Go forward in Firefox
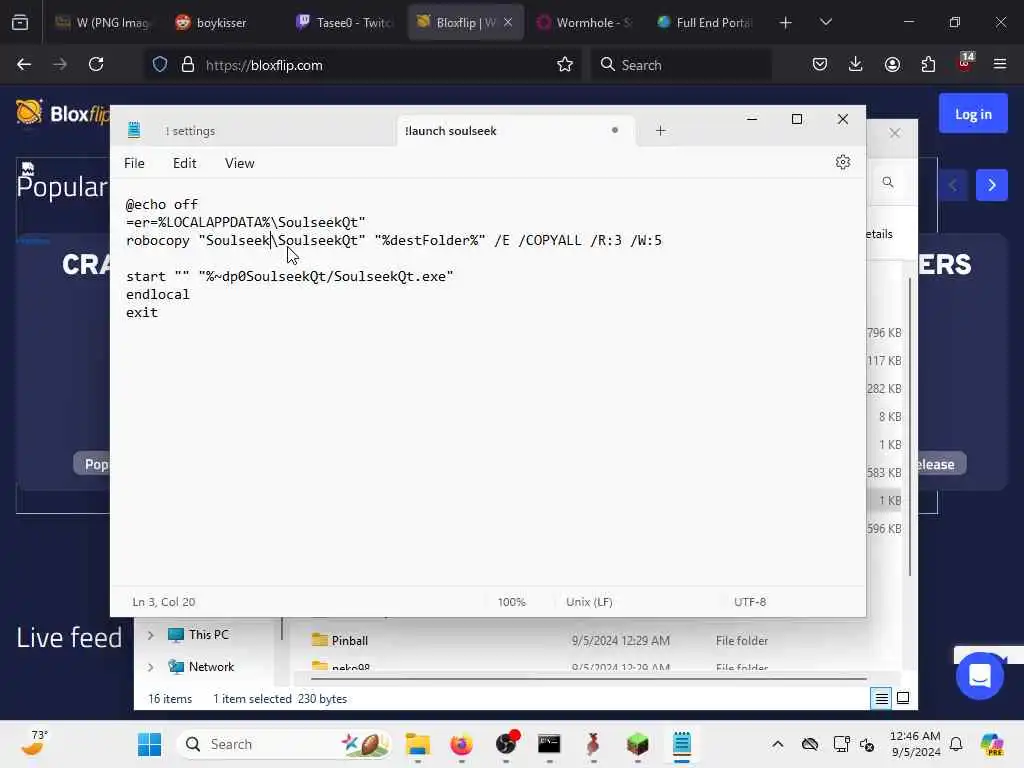The width and height of the screenshot is (1024, 768). coord(59,65)
